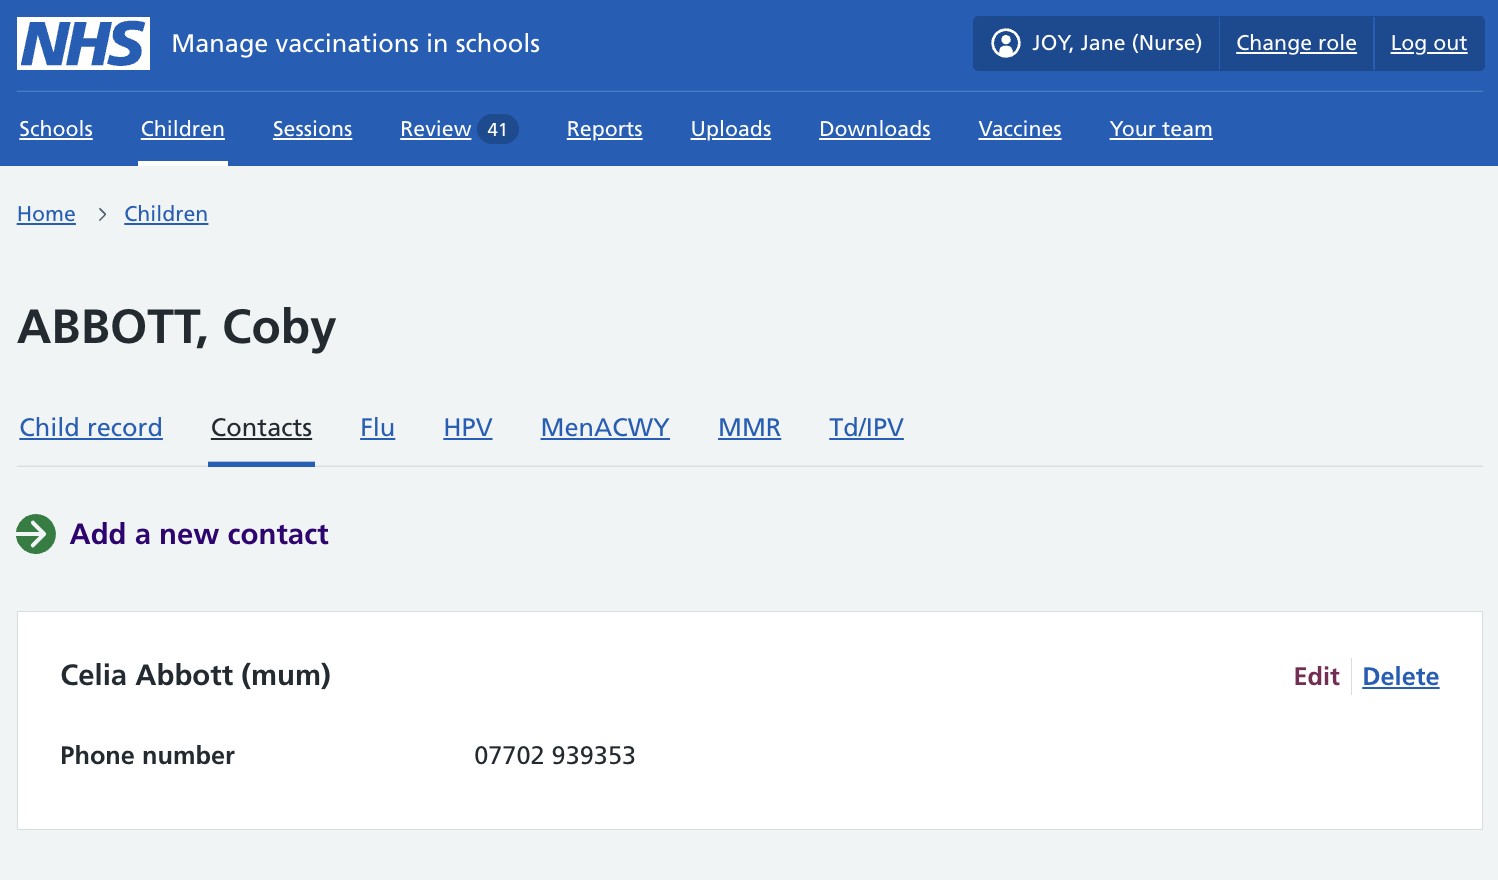1498x880 pixels.
Task: Switch to the HPV tab
Action: [468, 427]
